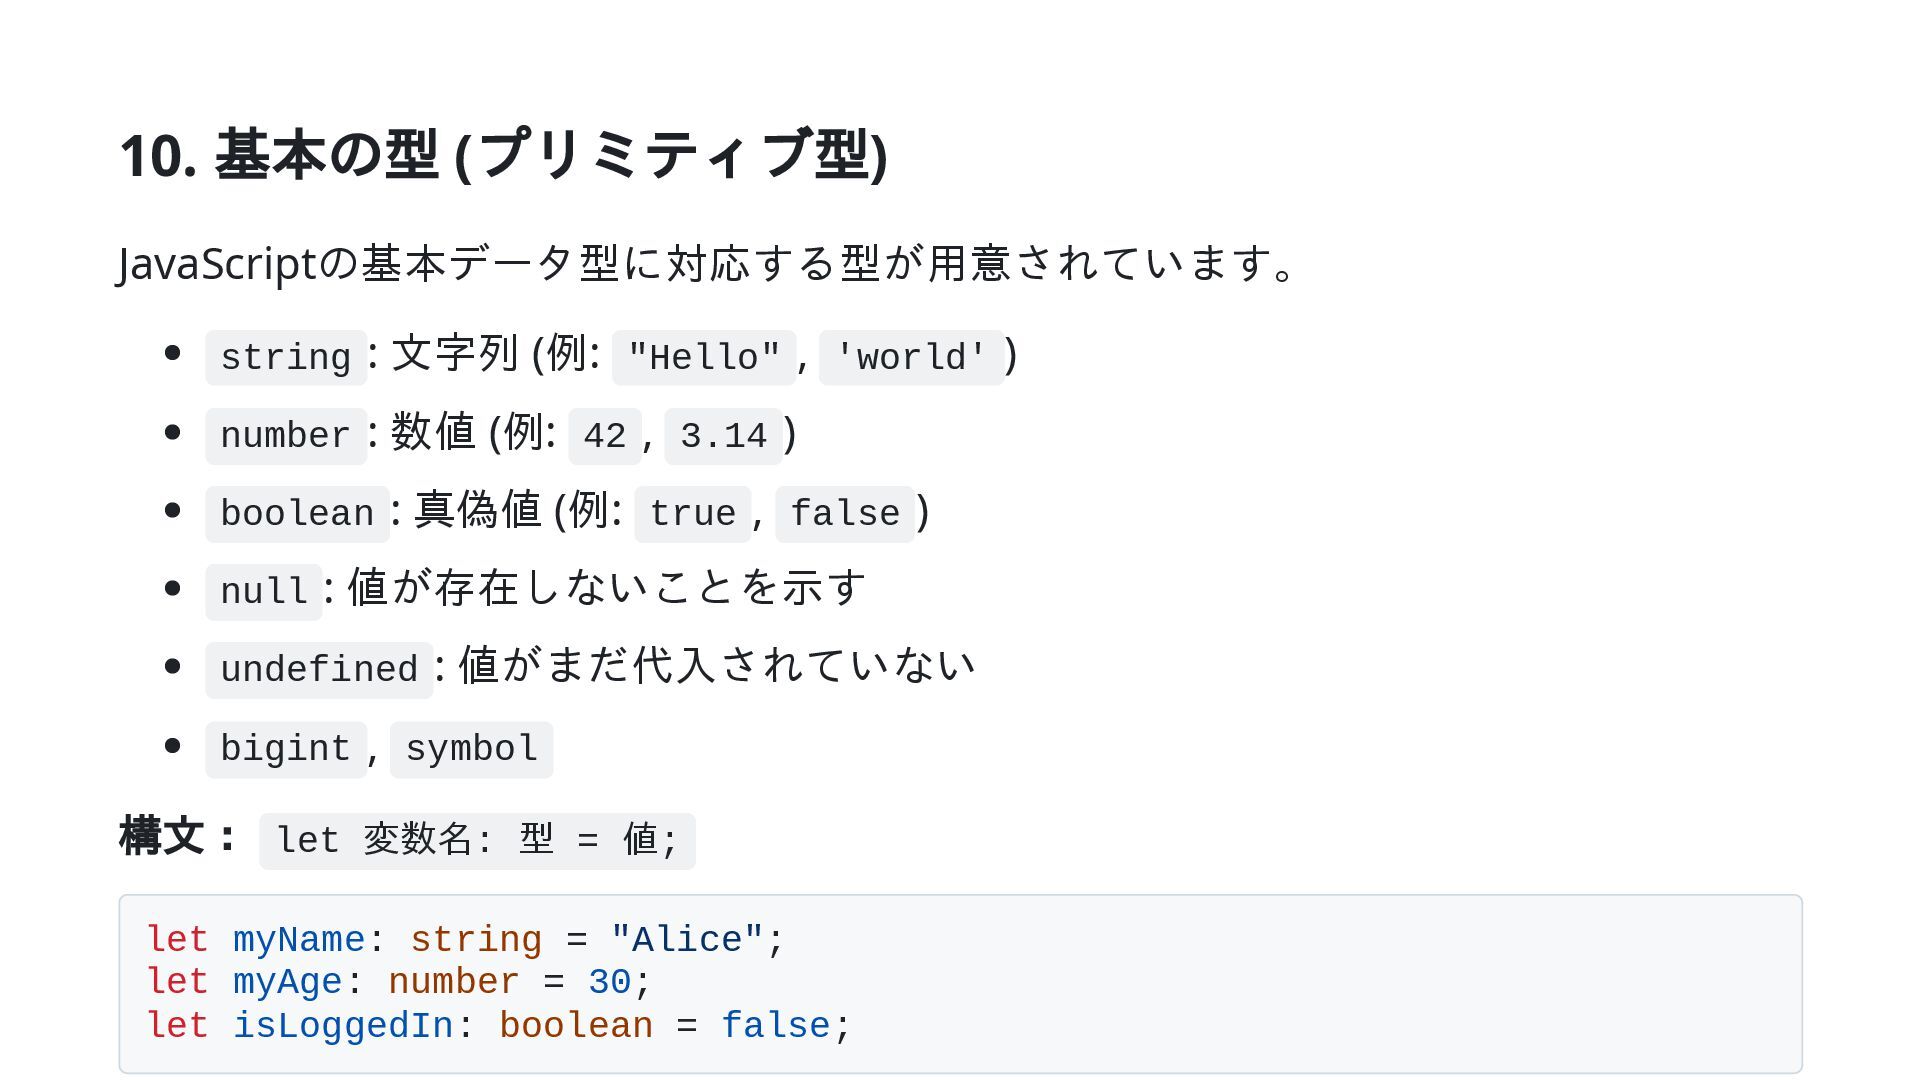
Task: Click the syntax snippet "let 変数名: 型 = 値;"
Action: click(x=477, y=841)
